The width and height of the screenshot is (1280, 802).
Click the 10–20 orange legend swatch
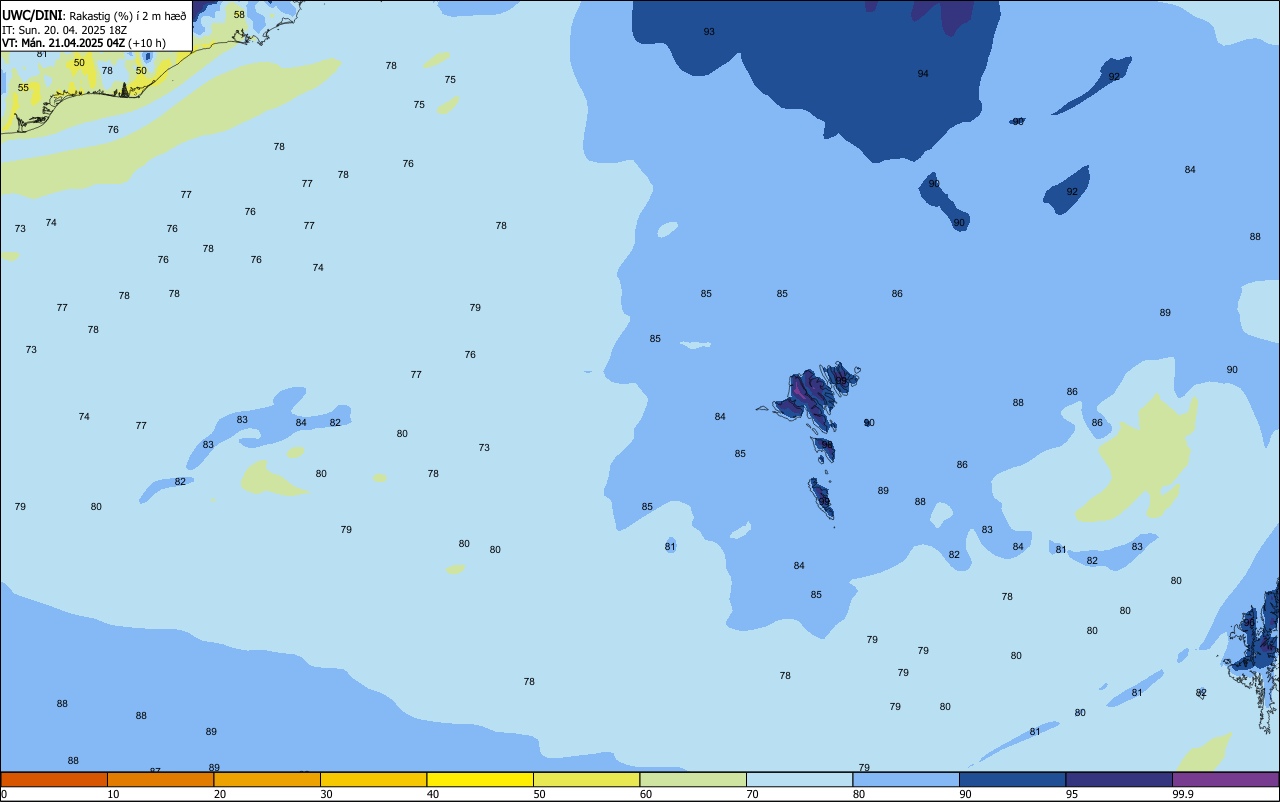(x=160, y=779)
